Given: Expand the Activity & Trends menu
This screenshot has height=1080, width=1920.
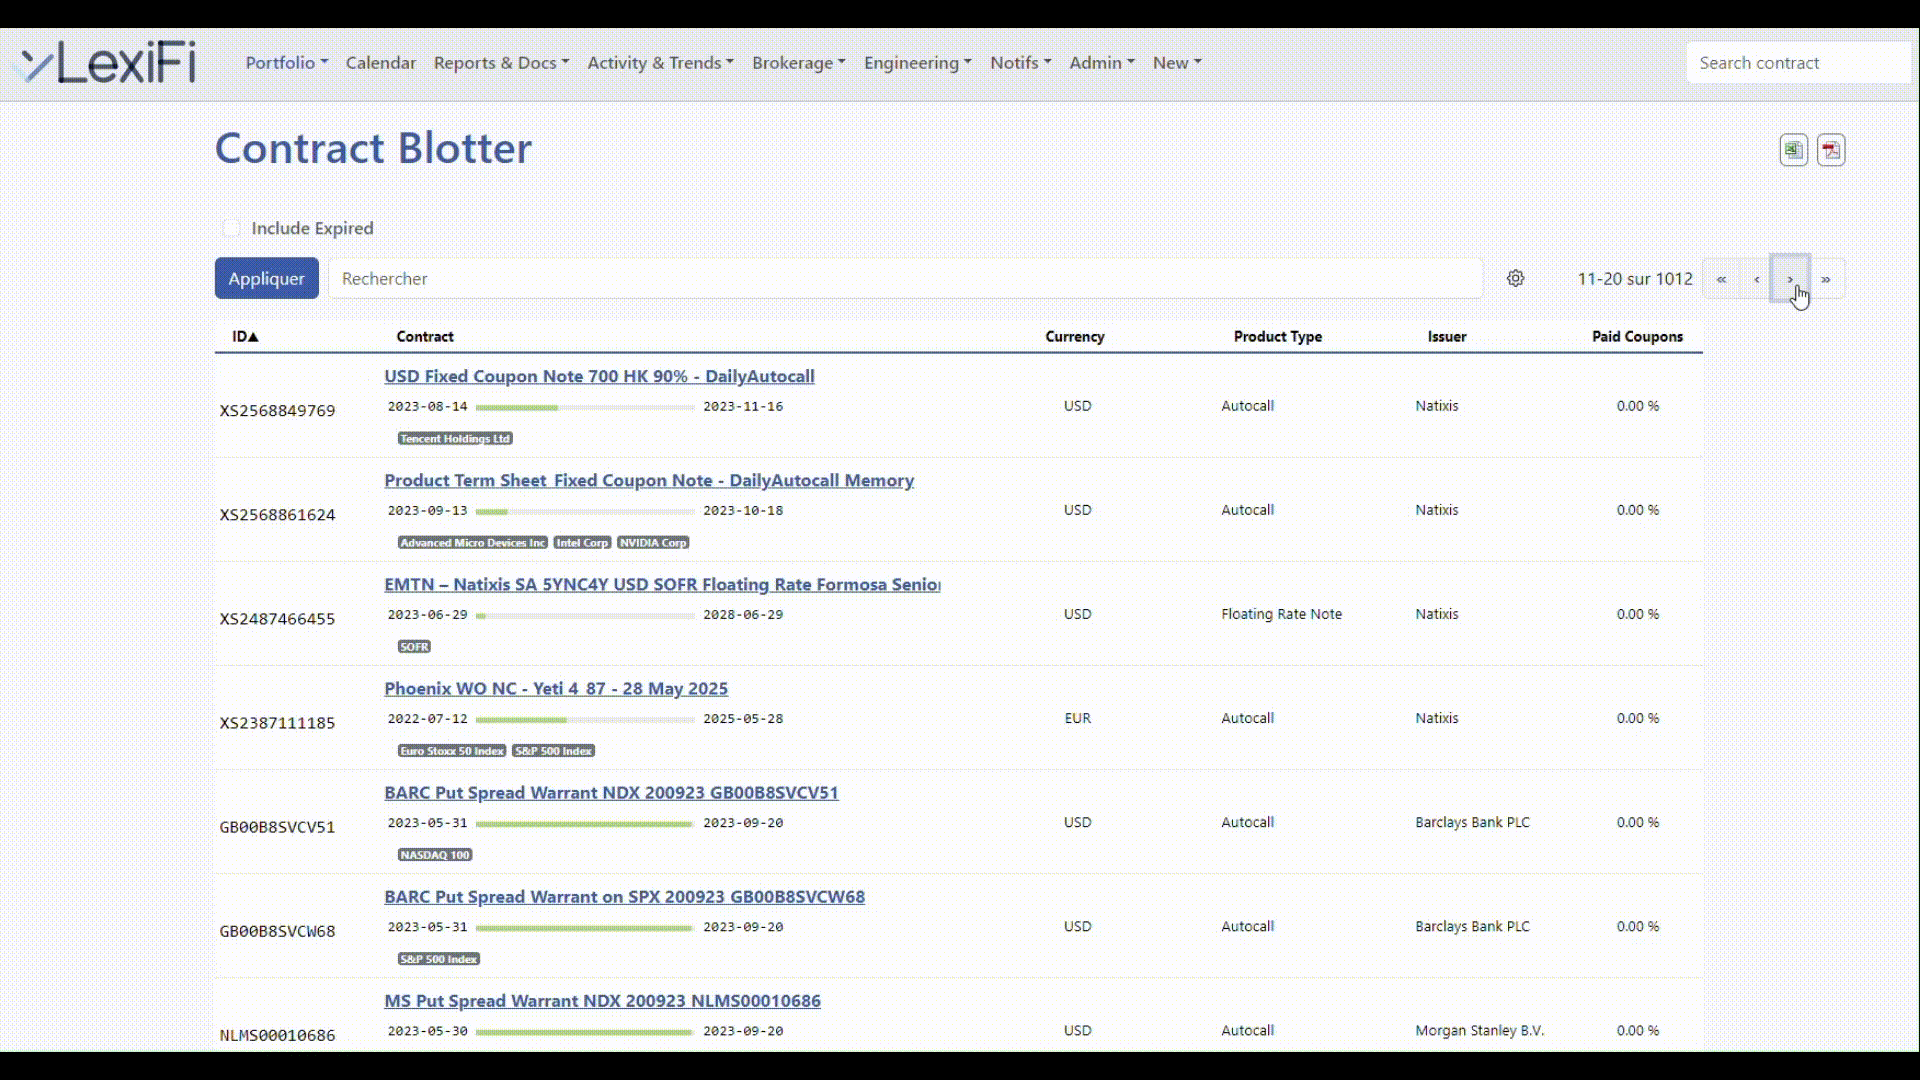Looking at the screenshot, I should [660, 62].
